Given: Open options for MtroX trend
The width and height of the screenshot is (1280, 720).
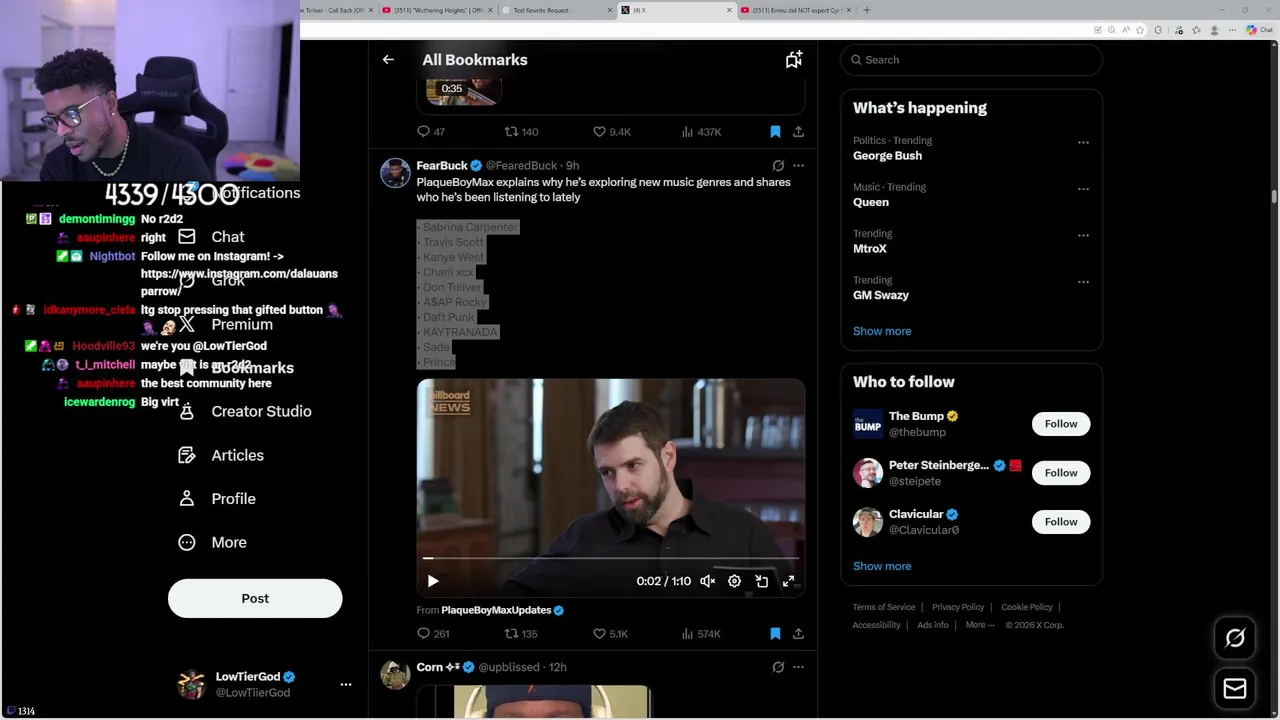Looking at the screenshot, I should [1083, 236].
